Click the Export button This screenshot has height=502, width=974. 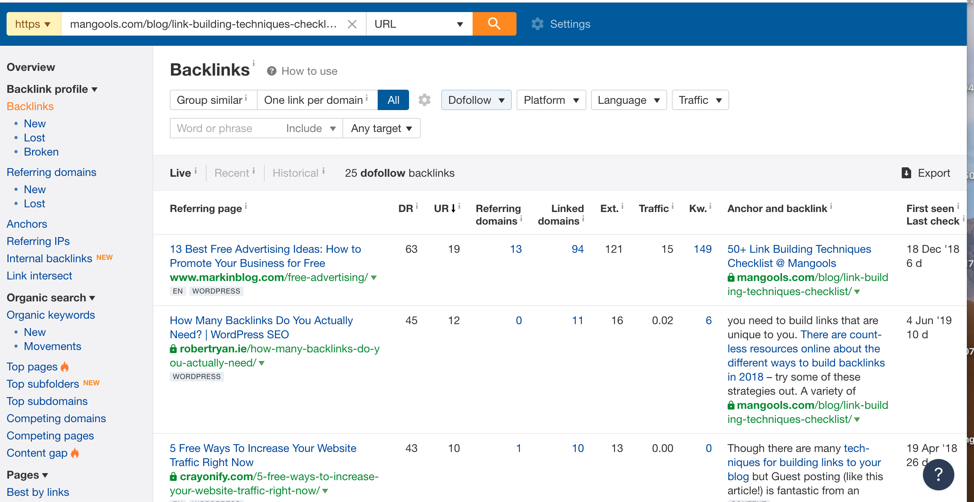(926, 173)
